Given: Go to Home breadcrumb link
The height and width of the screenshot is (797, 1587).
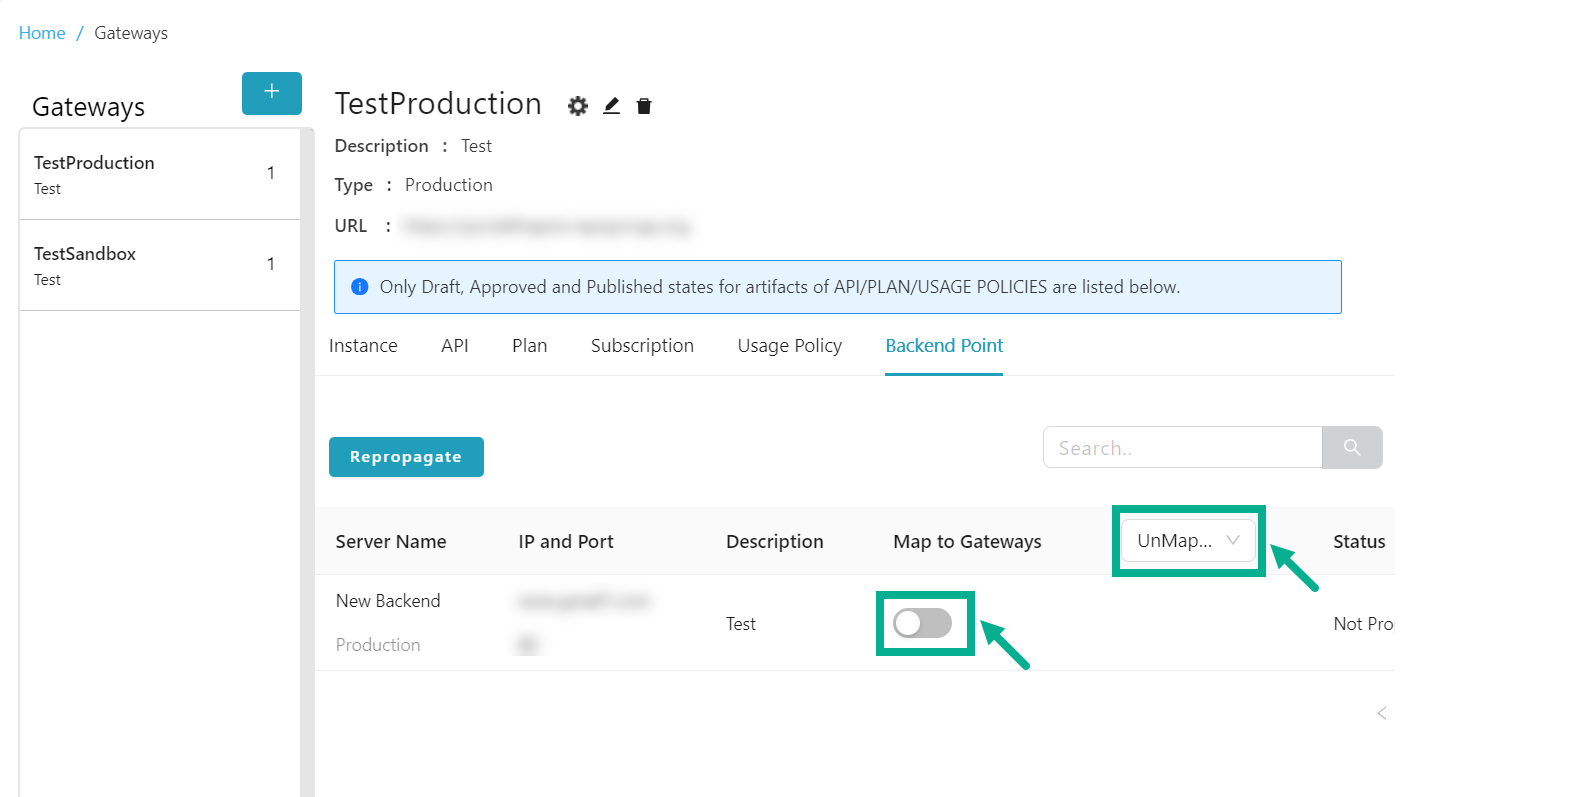Looking at the screenshot, I should coord(42,33).
